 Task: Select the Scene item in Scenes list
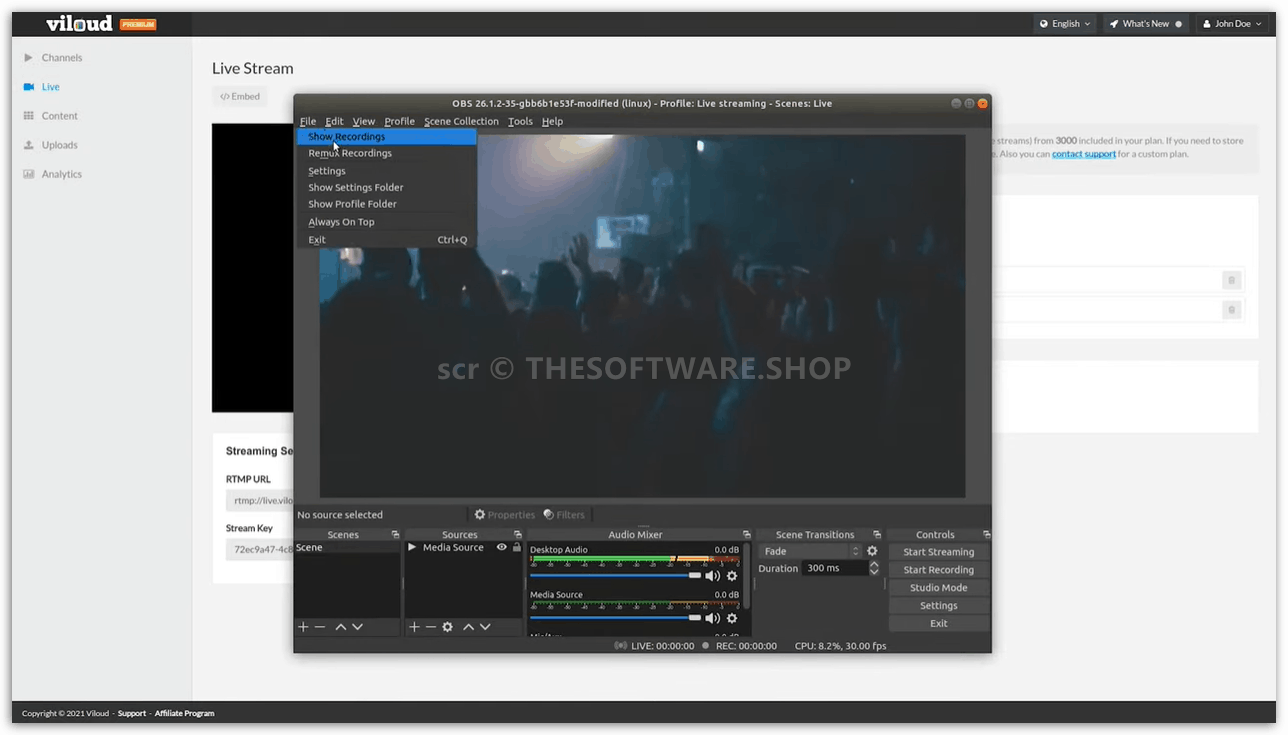coord(347,548)
